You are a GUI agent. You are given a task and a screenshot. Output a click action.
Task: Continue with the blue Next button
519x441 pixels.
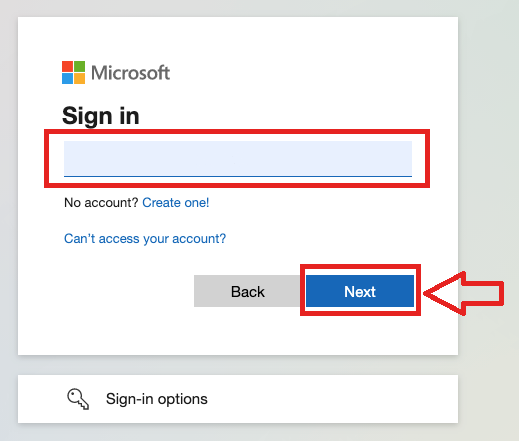point(360,291)
